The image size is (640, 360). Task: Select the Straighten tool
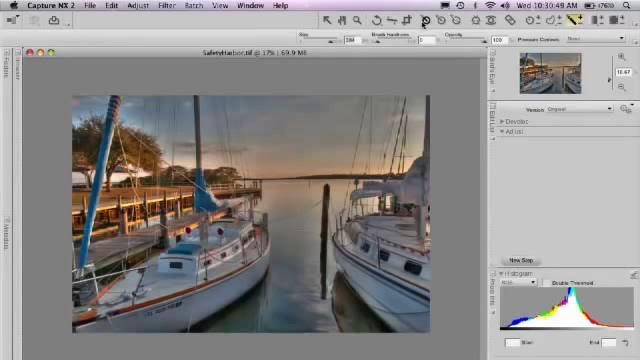[x=392, y=20]
